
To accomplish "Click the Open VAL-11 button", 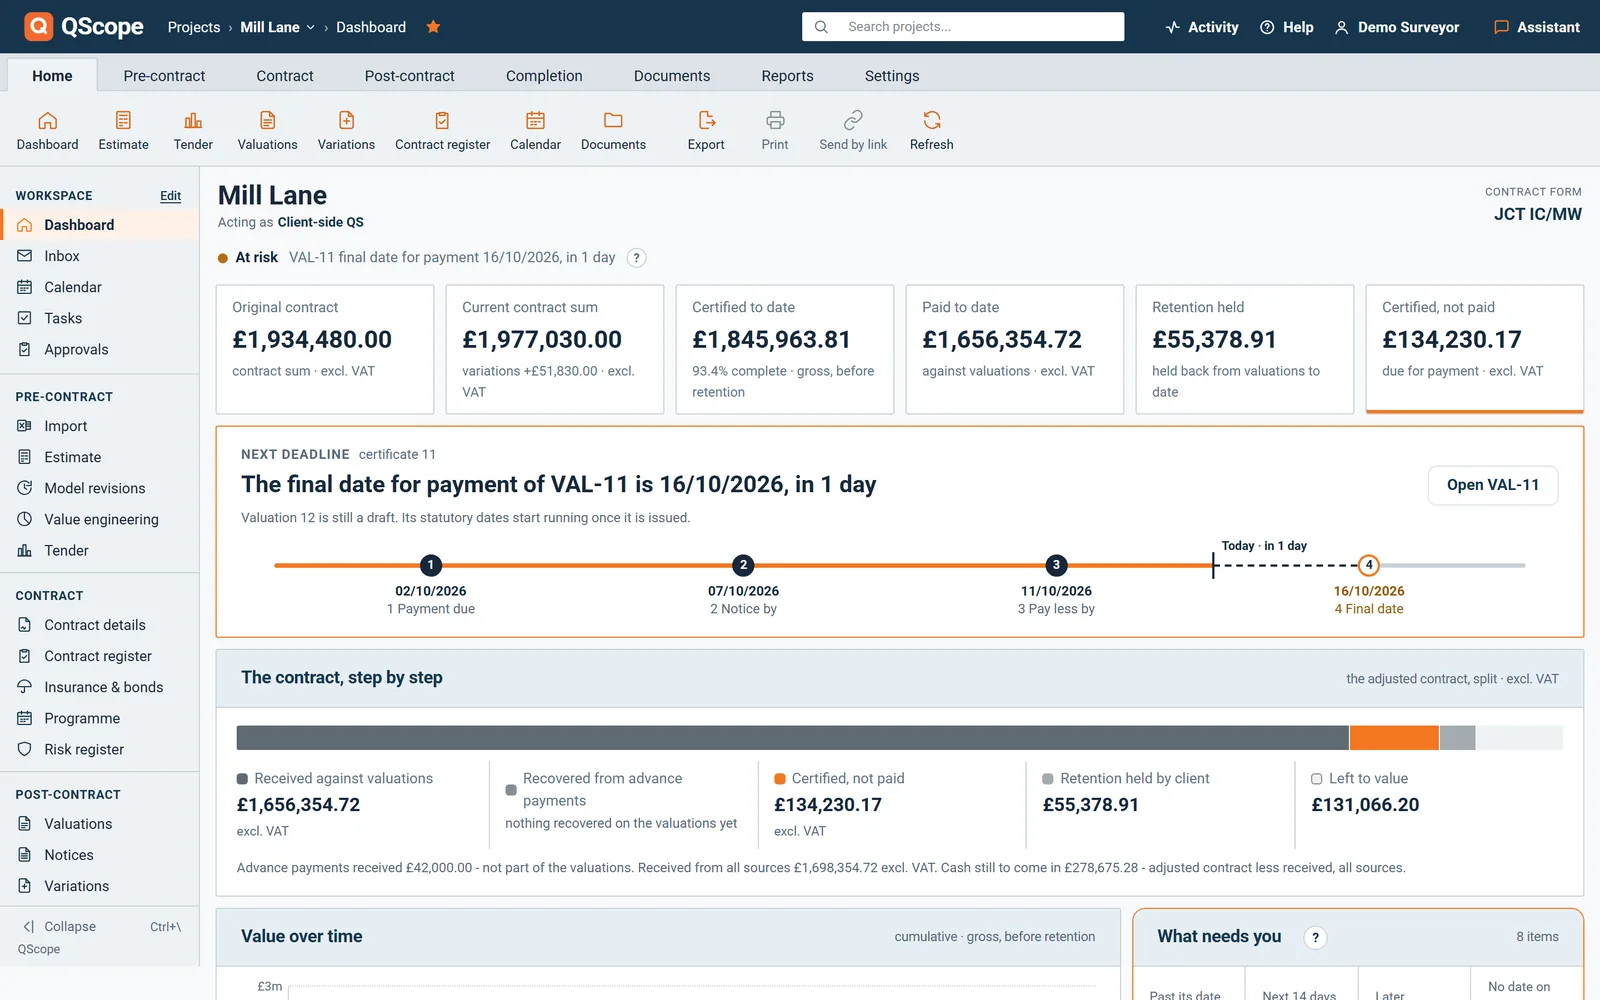I will click(x=1493, y=485).
